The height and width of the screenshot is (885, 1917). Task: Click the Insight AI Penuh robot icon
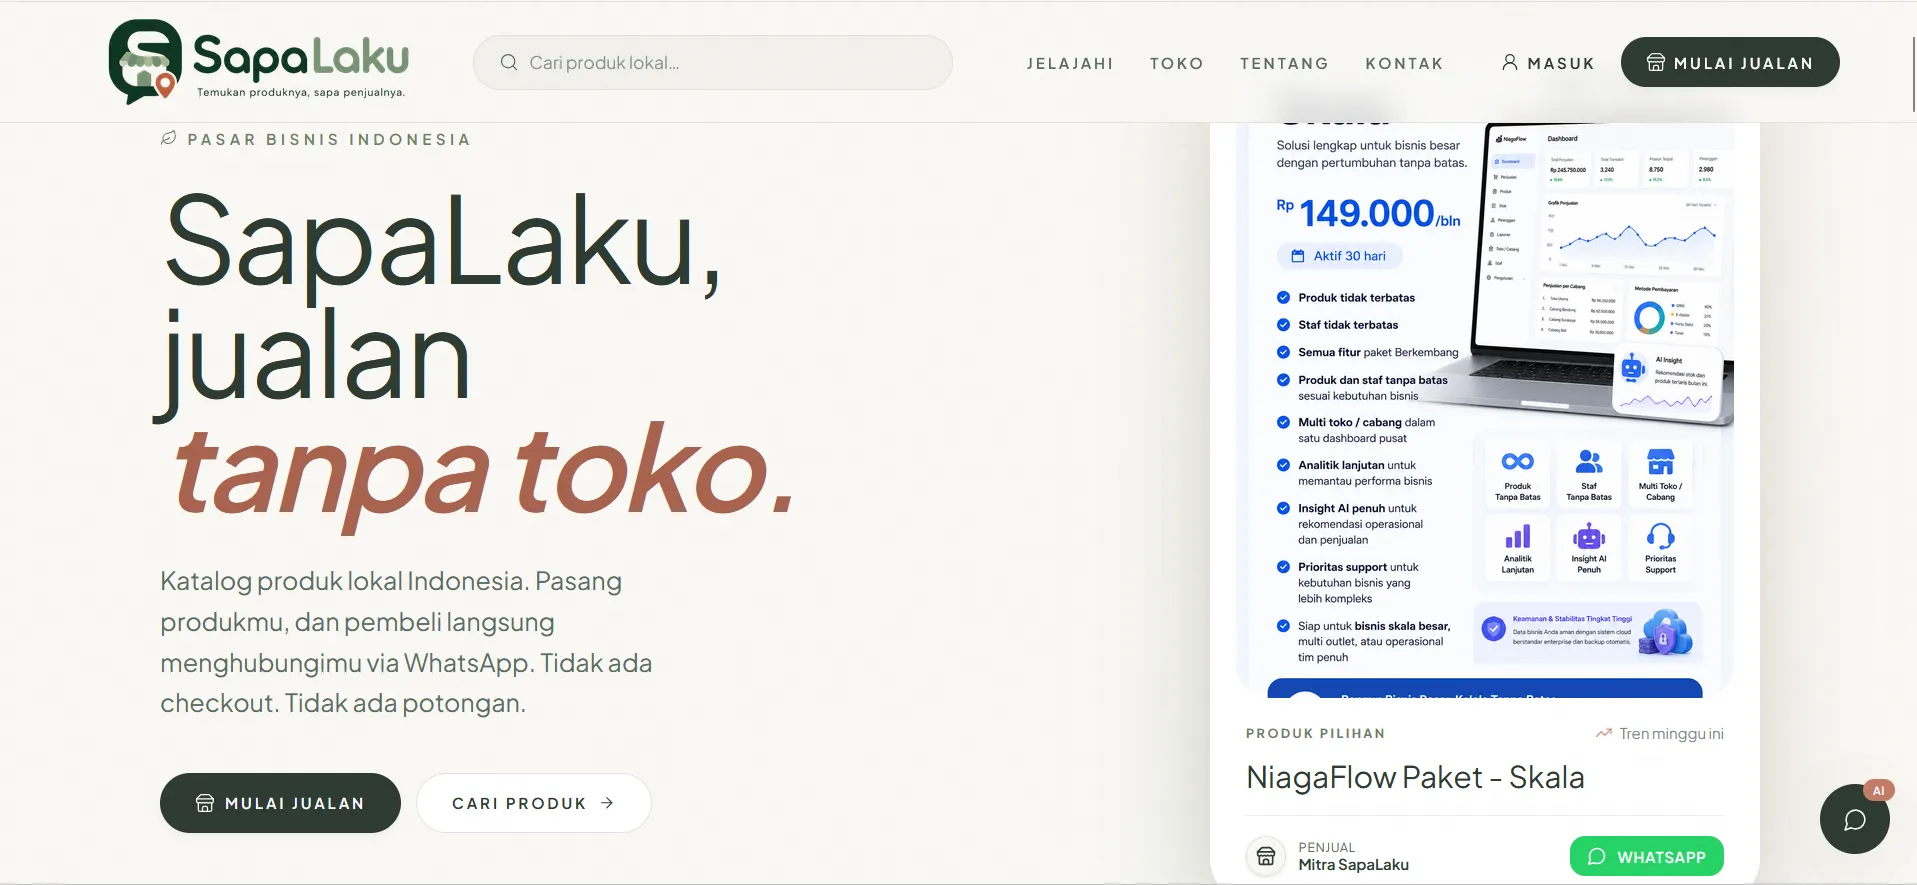click(x=1589, y=537)
